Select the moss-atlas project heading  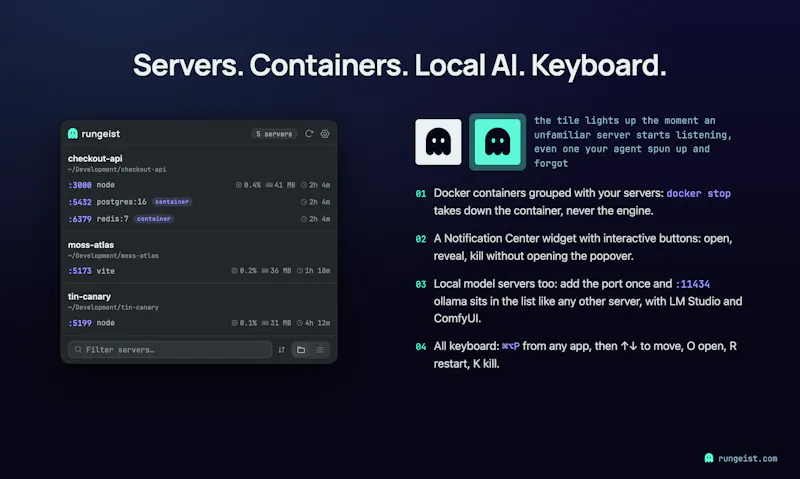point(91,245)
